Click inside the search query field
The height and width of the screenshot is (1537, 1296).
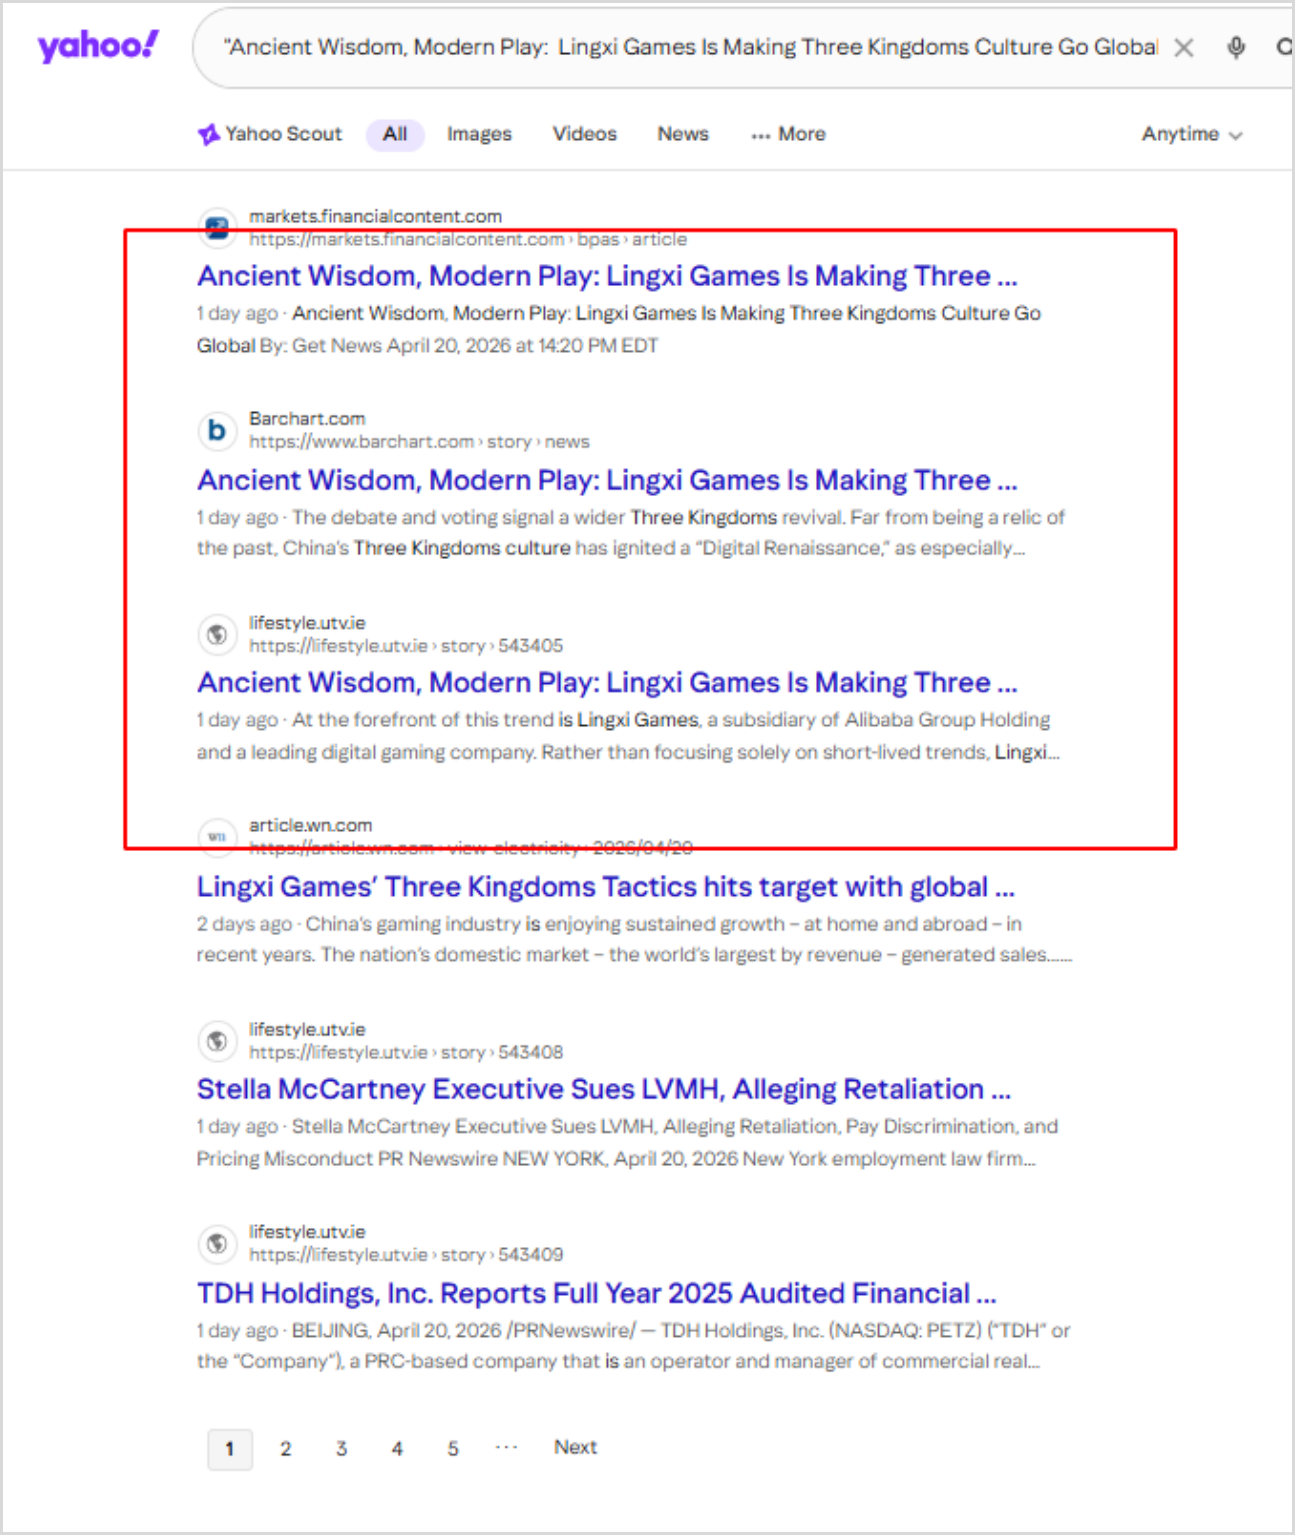(x=690, y=47)
